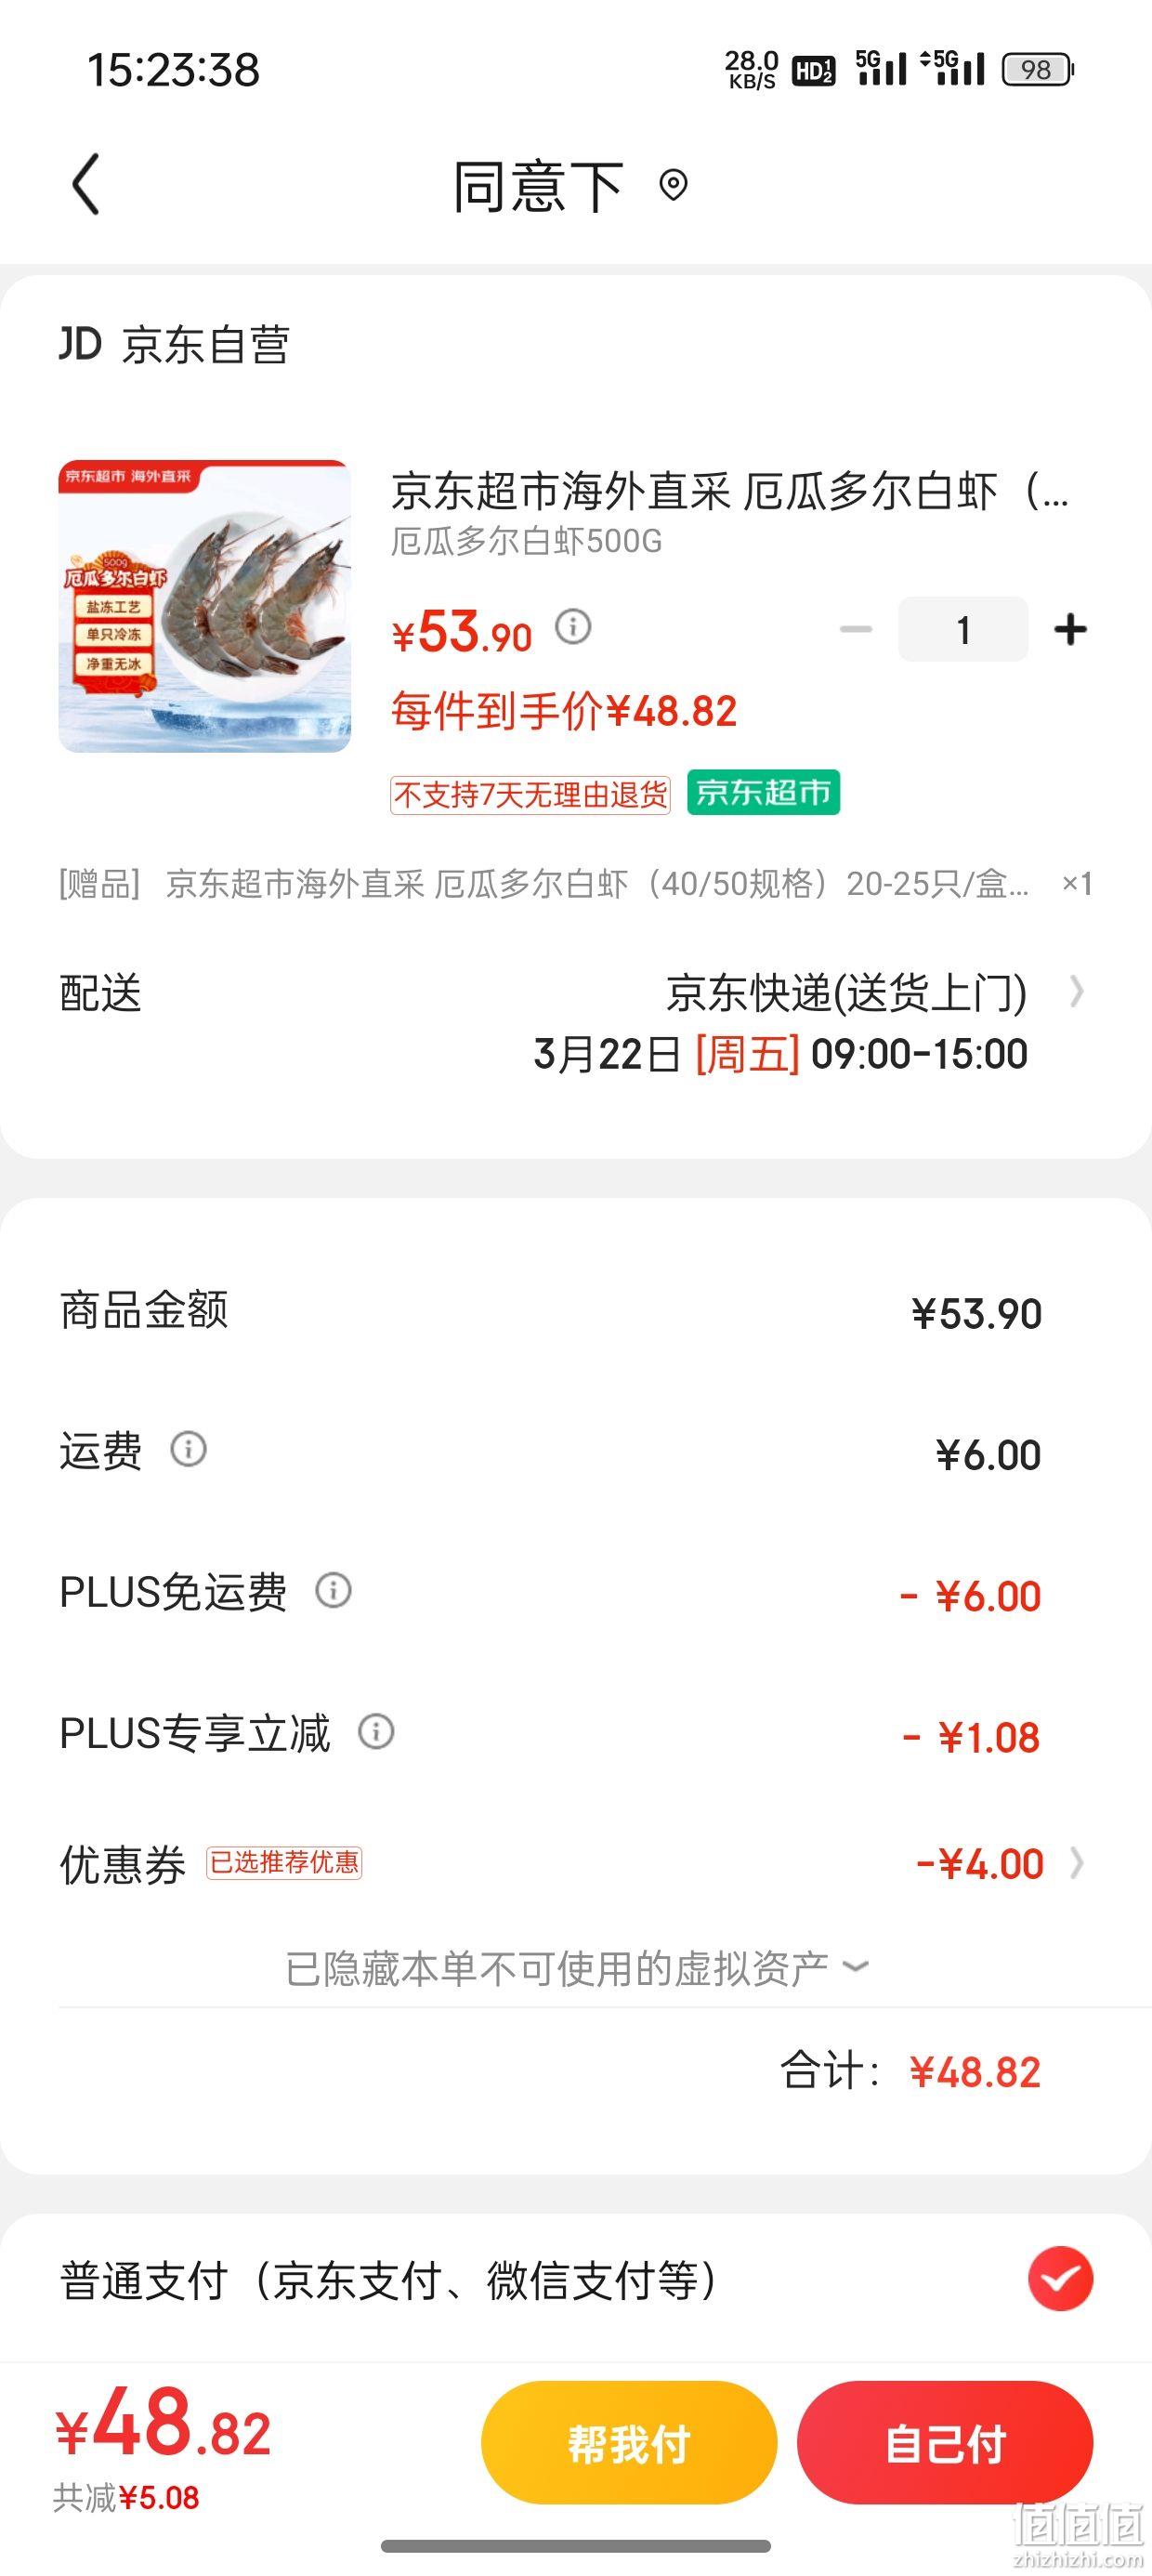Viewport: 1152px width, 2576px height.
Task: Open 优惠券 coupon selection chevron
Action: pyautogui.click(x=1076, y=1863)
